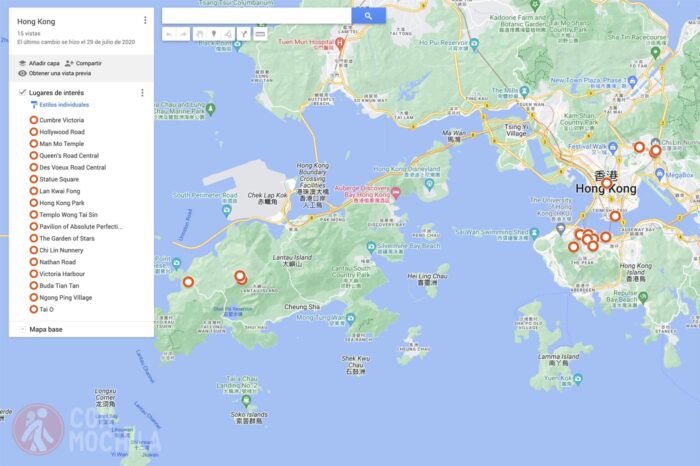The height and width of the screenshot is (466, 700).
Task: Select Cumbre Victoria in the list
Action: (x=62, y=120)
